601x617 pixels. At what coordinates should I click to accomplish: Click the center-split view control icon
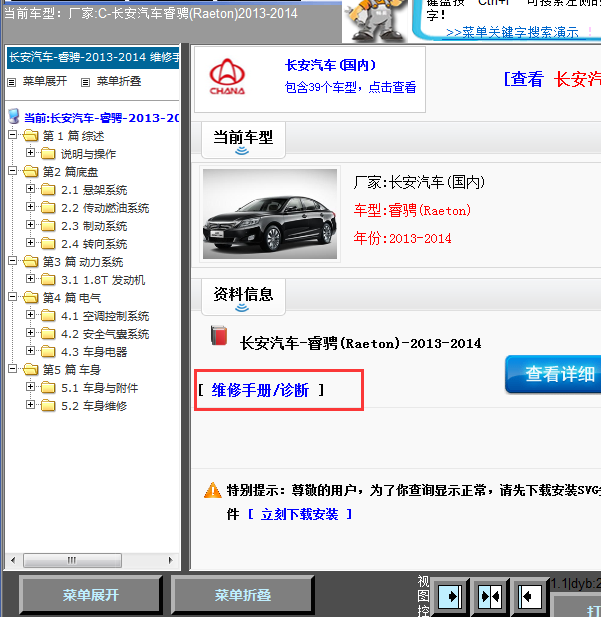point(490,597)
